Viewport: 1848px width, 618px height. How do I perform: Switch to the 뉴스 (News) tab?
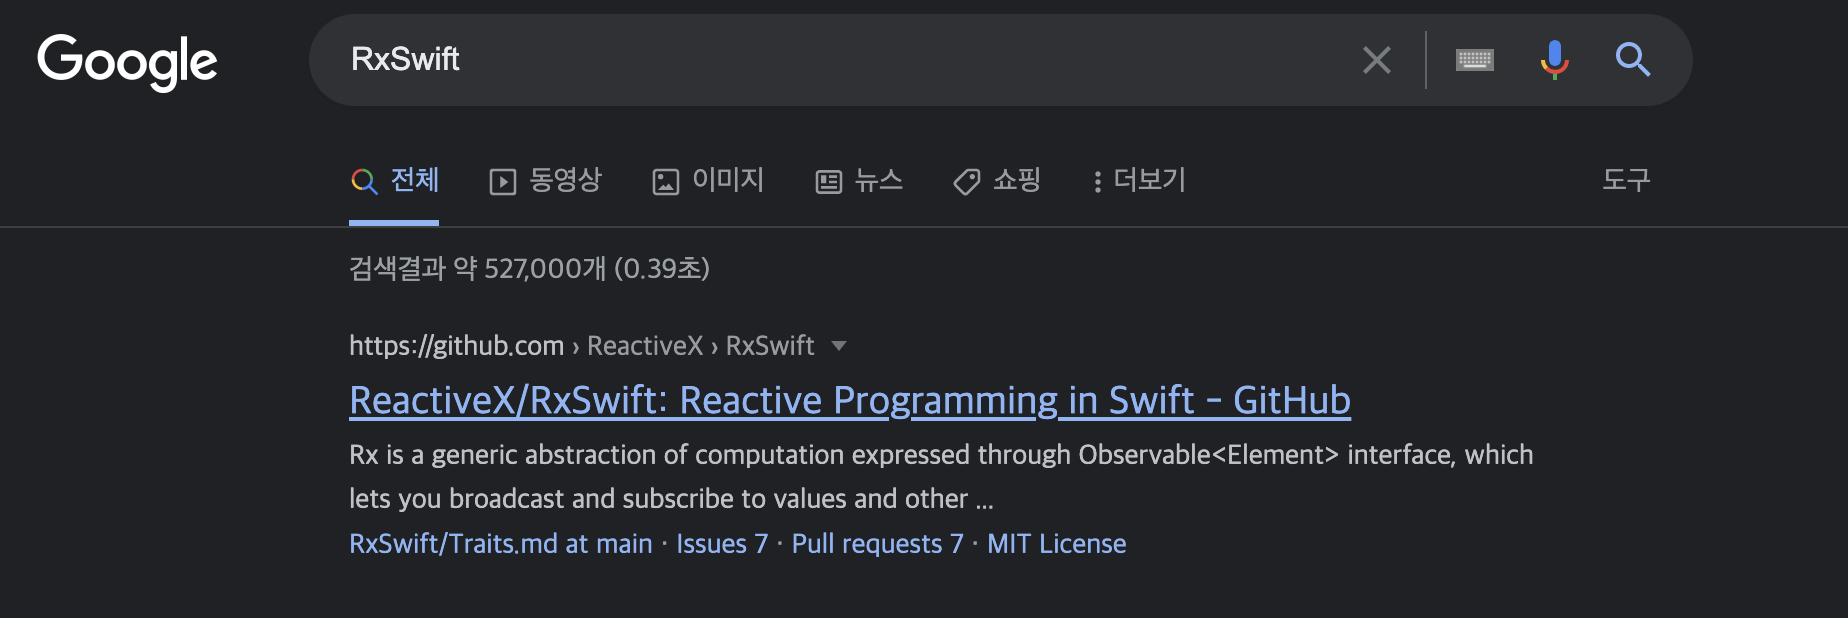[x=859, y=181]
